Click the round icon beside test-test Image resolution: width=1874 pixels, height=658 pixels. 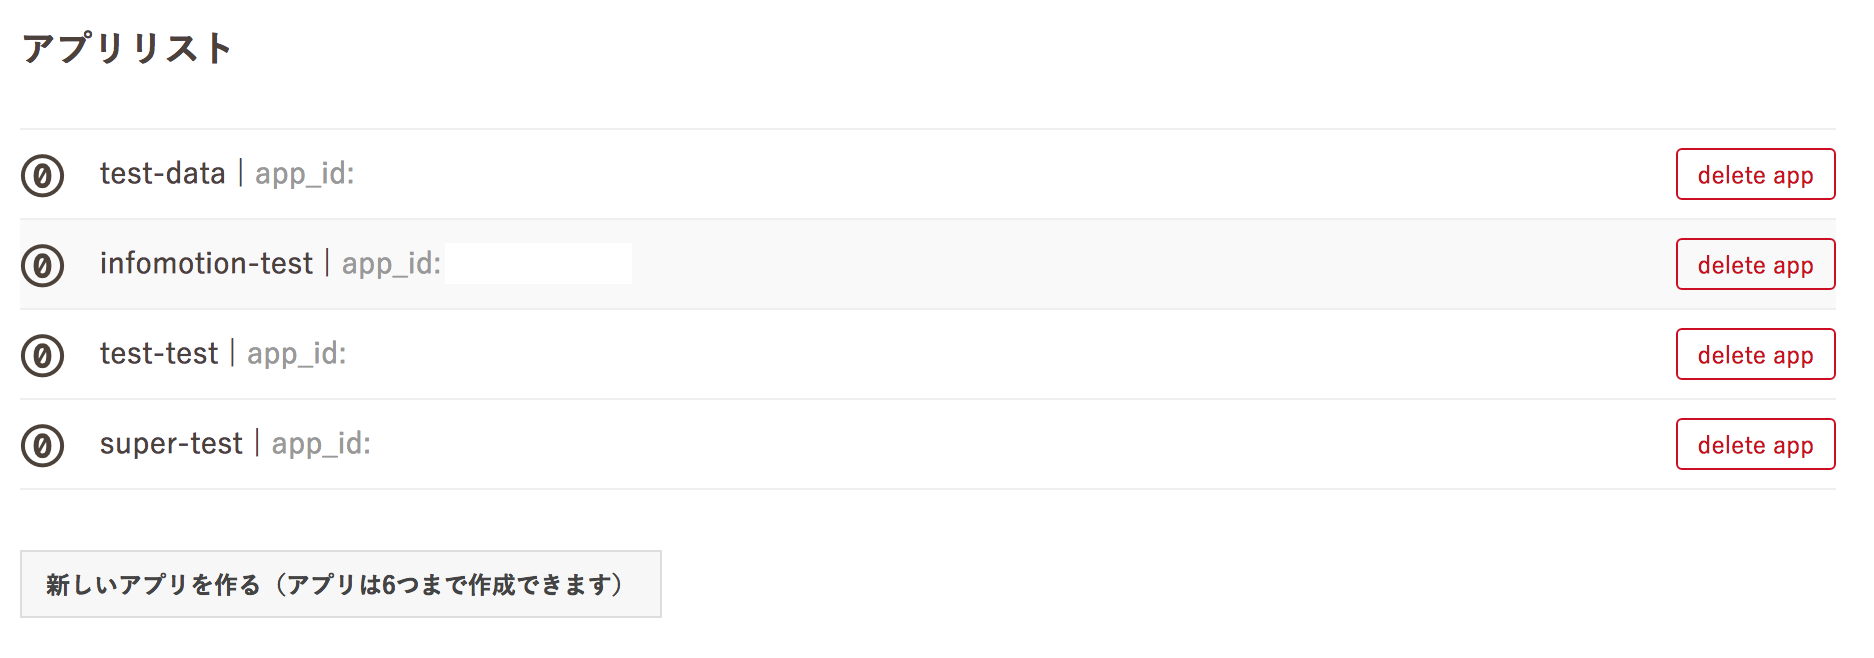pos(42,356)
